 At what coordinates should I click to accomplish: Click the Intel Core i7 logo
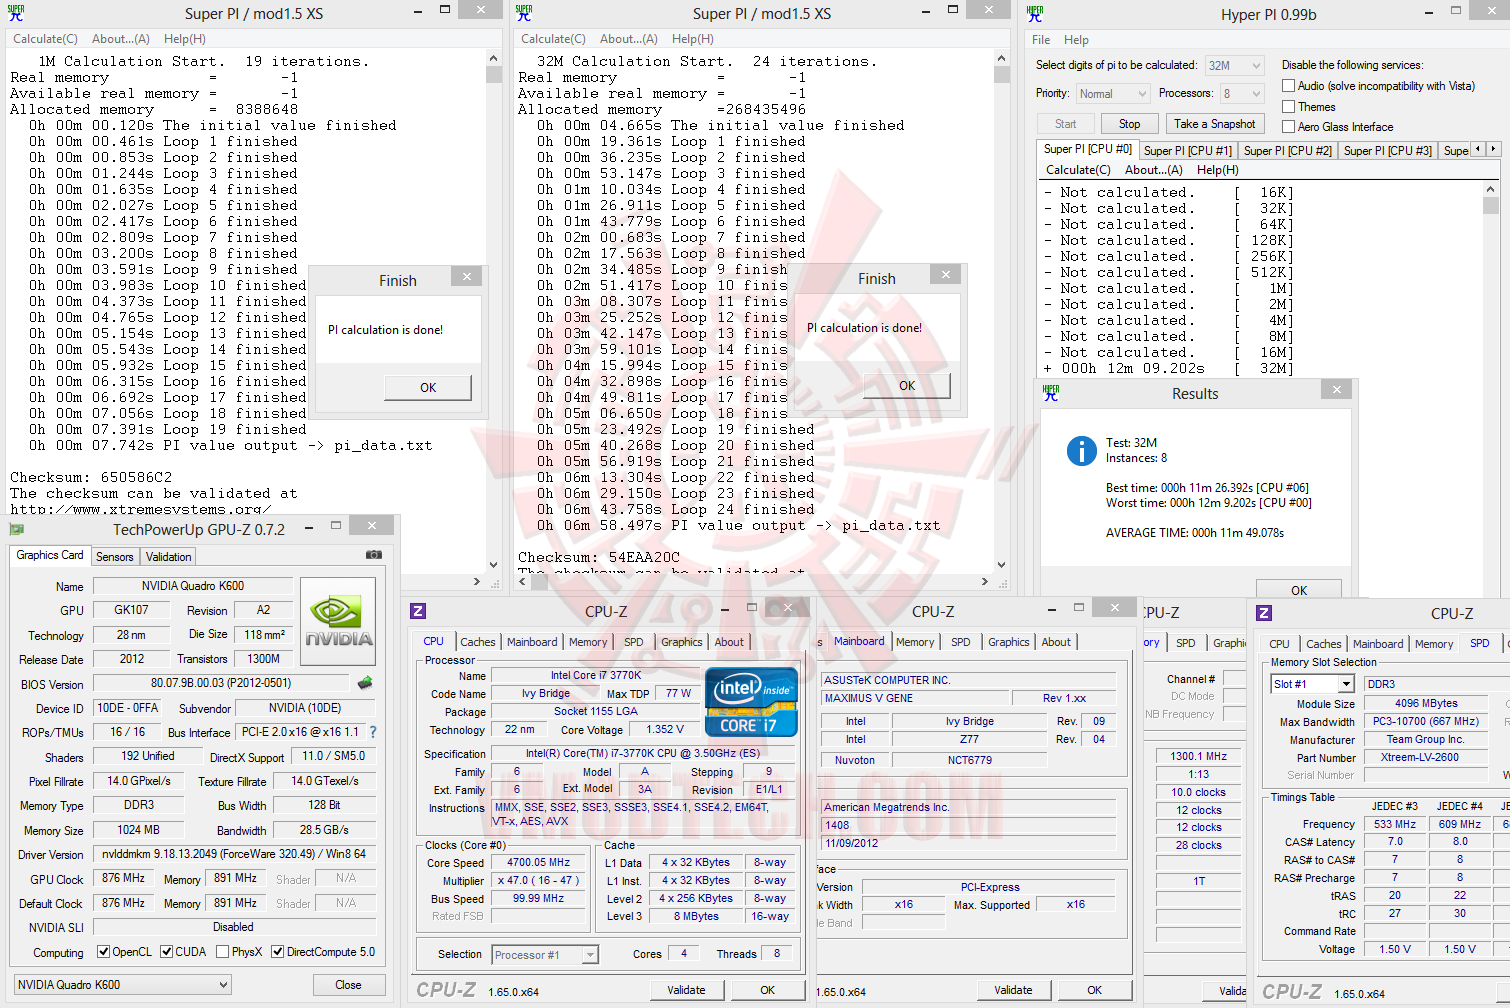pos(751,702)
